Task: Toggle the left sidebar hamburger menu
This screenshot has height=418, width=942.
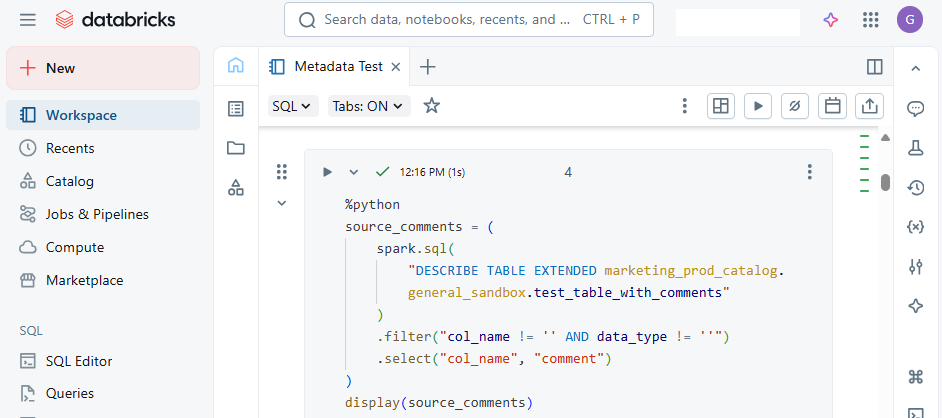Action: click(x=28, y=20)
